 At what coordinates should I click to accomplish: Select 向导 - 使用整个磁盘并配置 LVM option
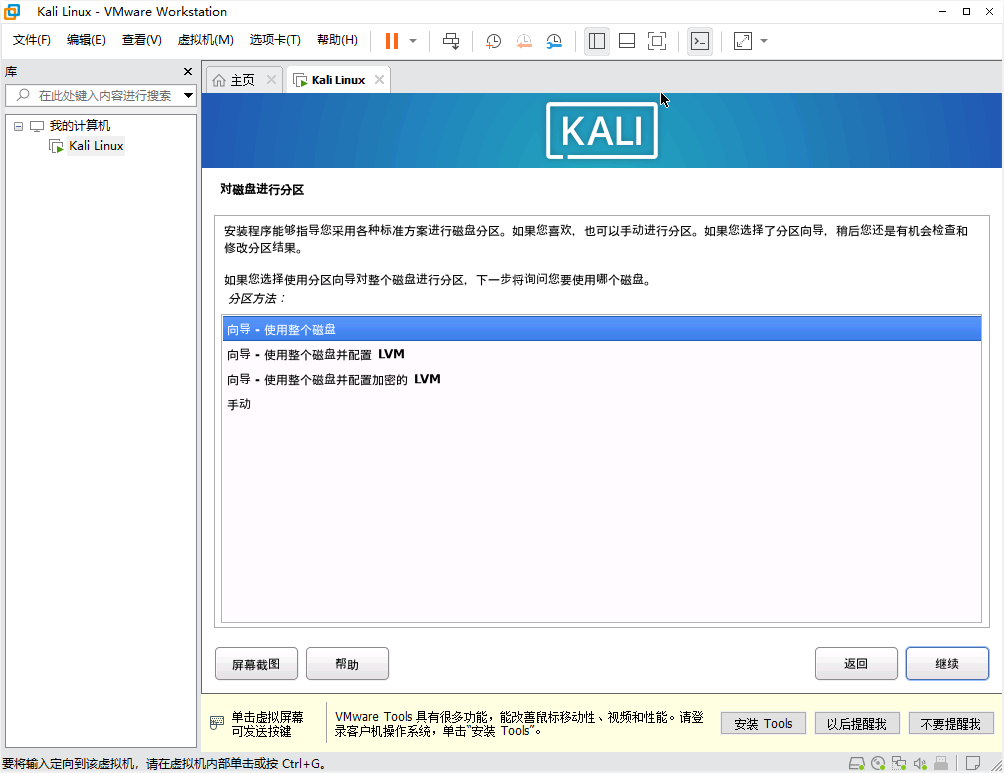coord(601,354)
